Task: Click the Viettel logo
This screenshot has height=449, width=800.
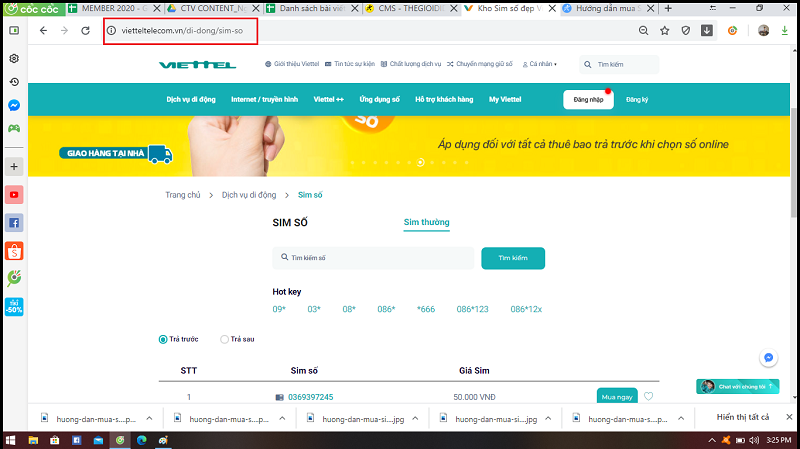Action: click(x=197, y=64)
